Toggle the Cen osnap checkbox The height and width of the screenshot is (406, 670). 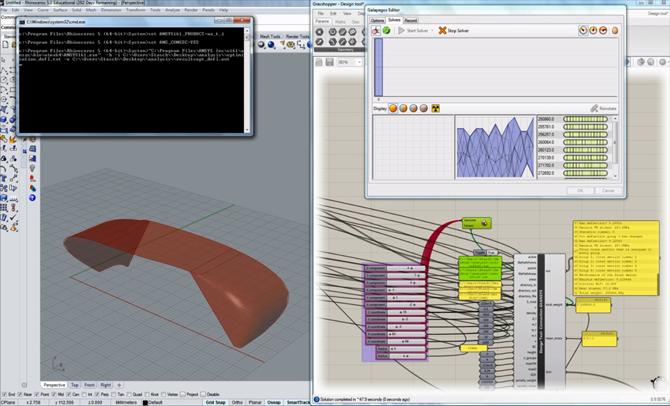pyautogui.click(x=68, y=394)
